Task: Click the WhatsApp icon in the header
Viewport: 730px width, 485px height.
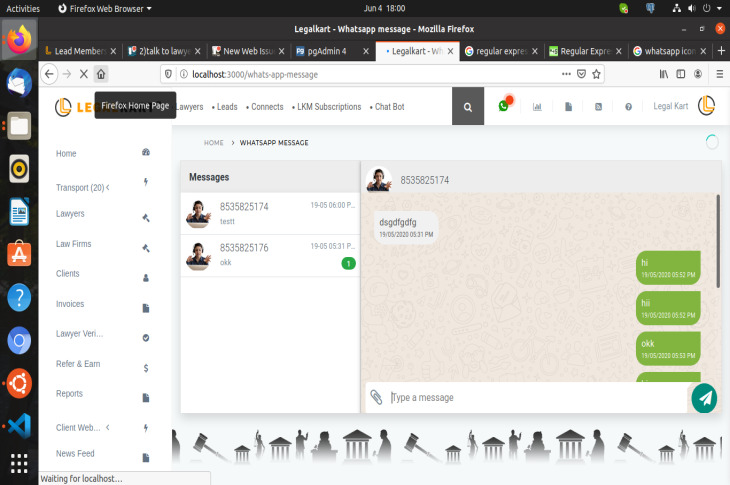Action: [504, 106]
